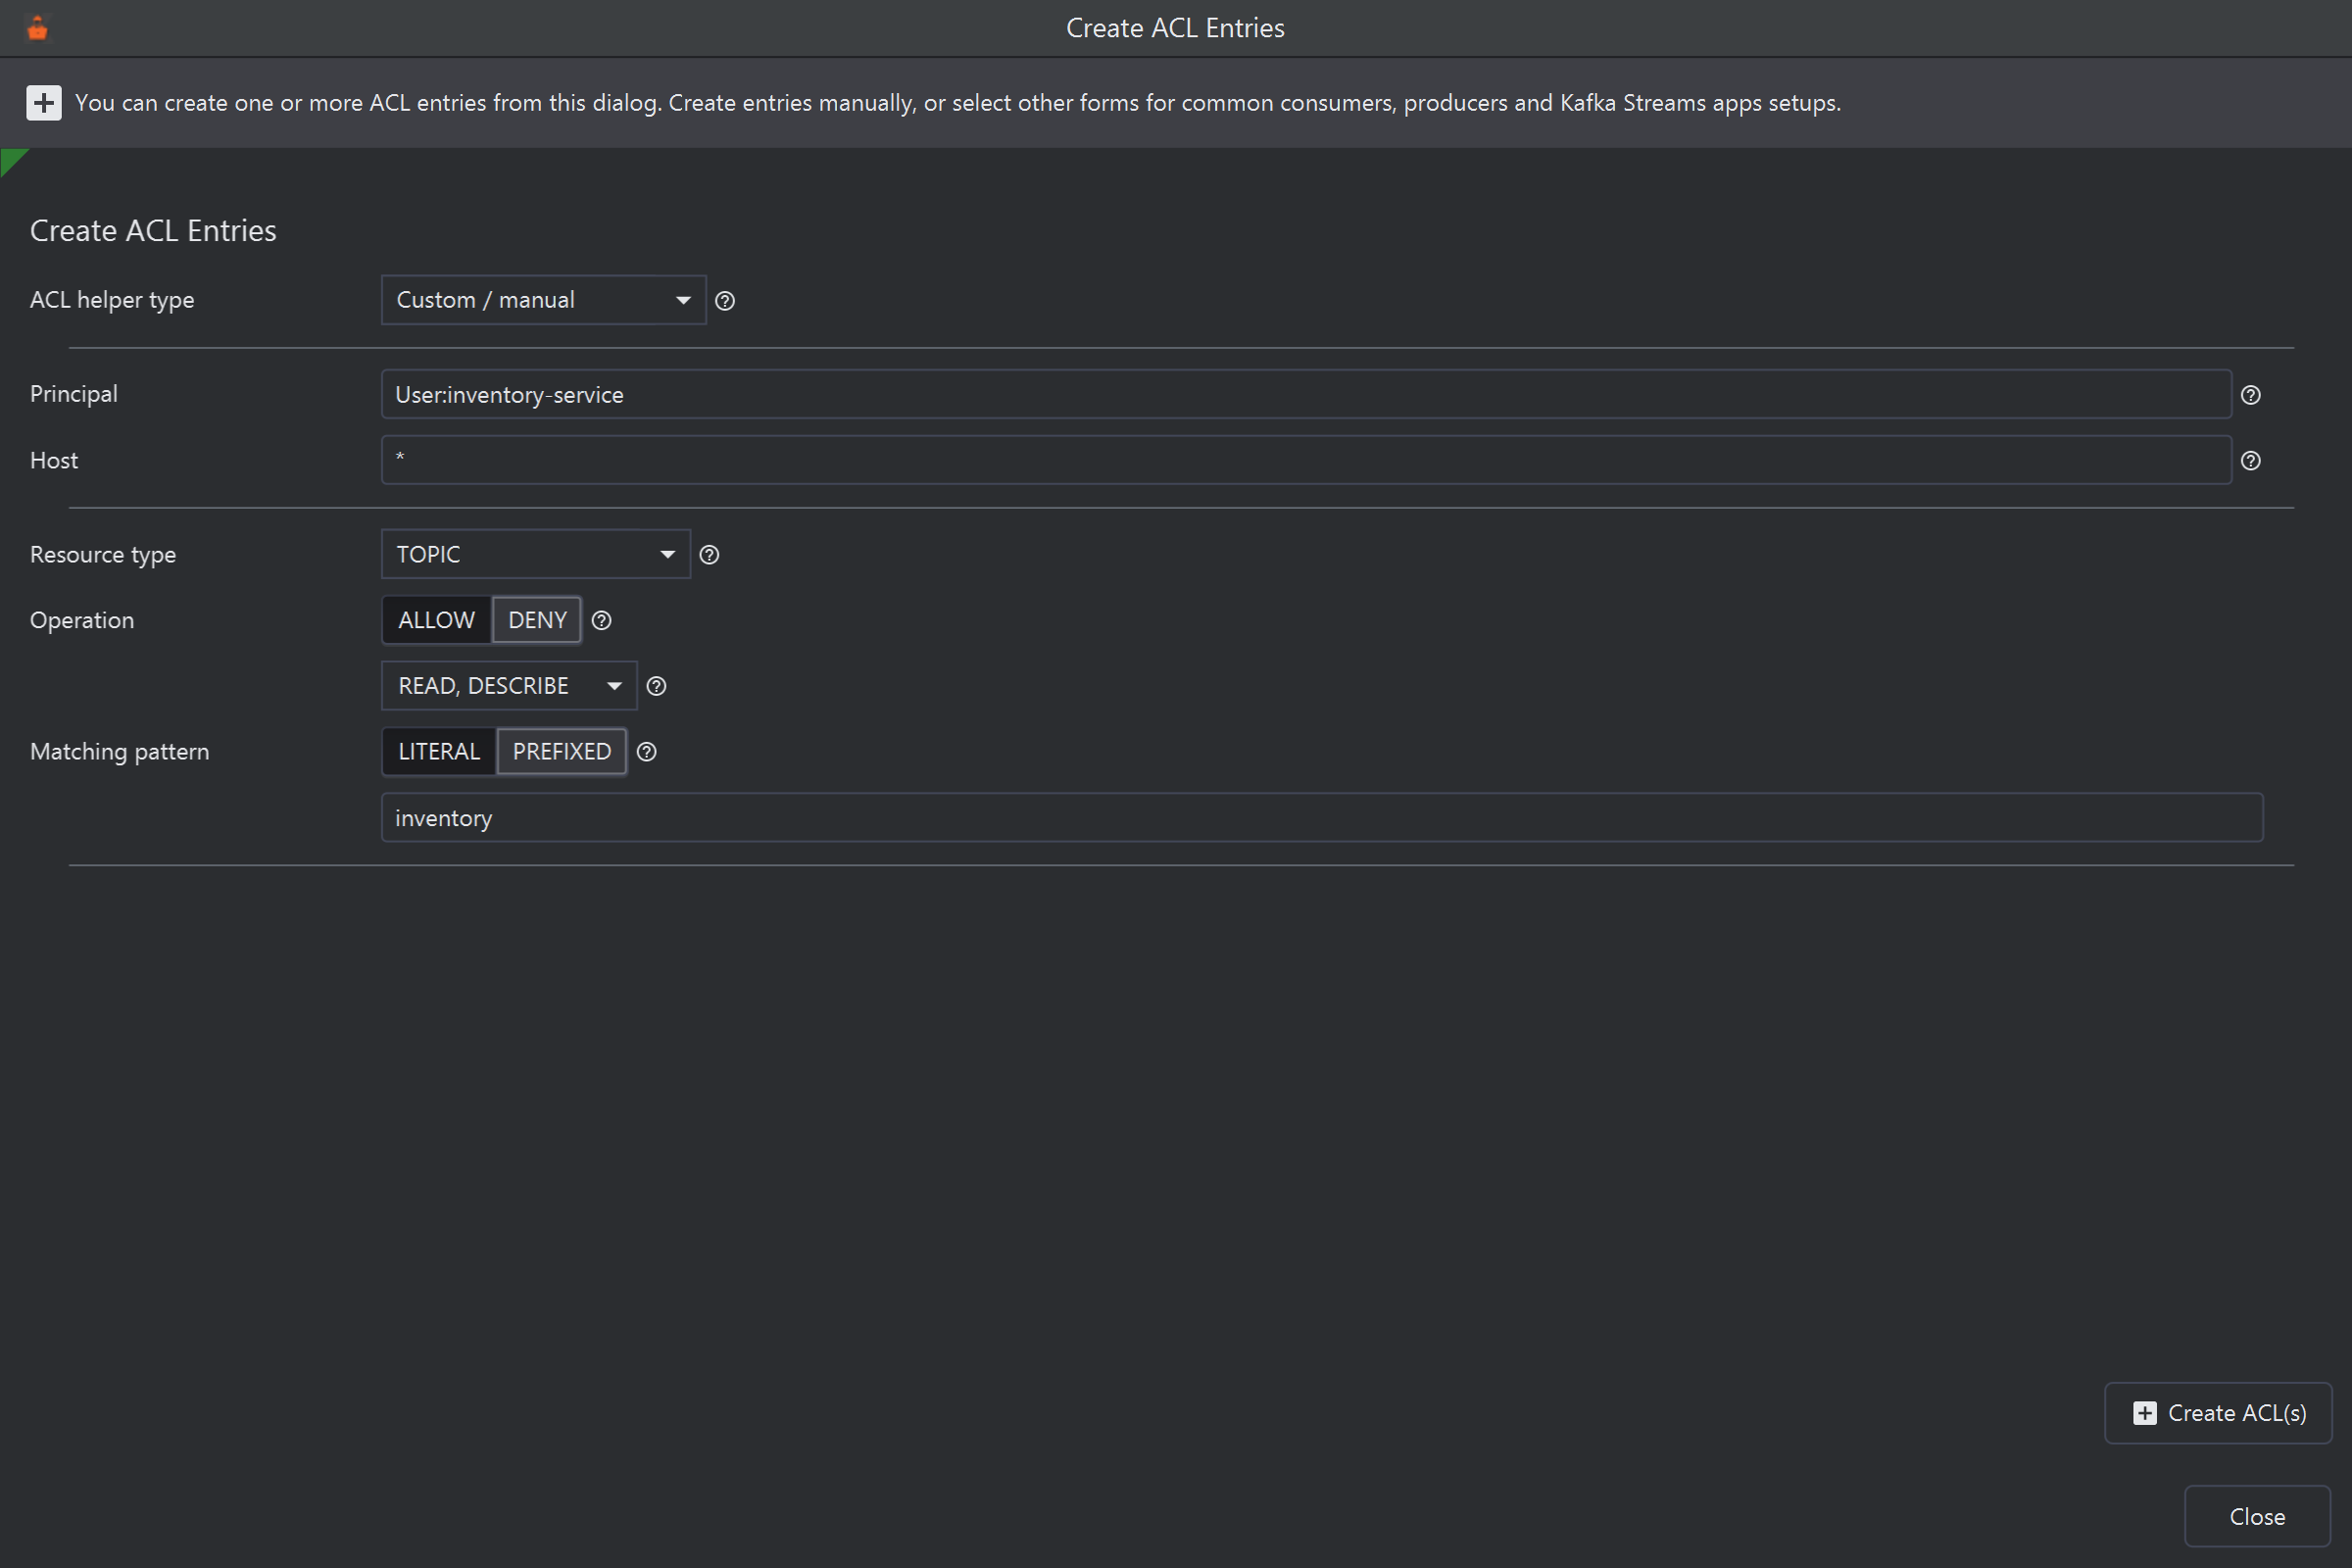The width and height of the screenshot is (2352, 1568).
Task: Focus the Principal input field
Action: point(1306,395)
